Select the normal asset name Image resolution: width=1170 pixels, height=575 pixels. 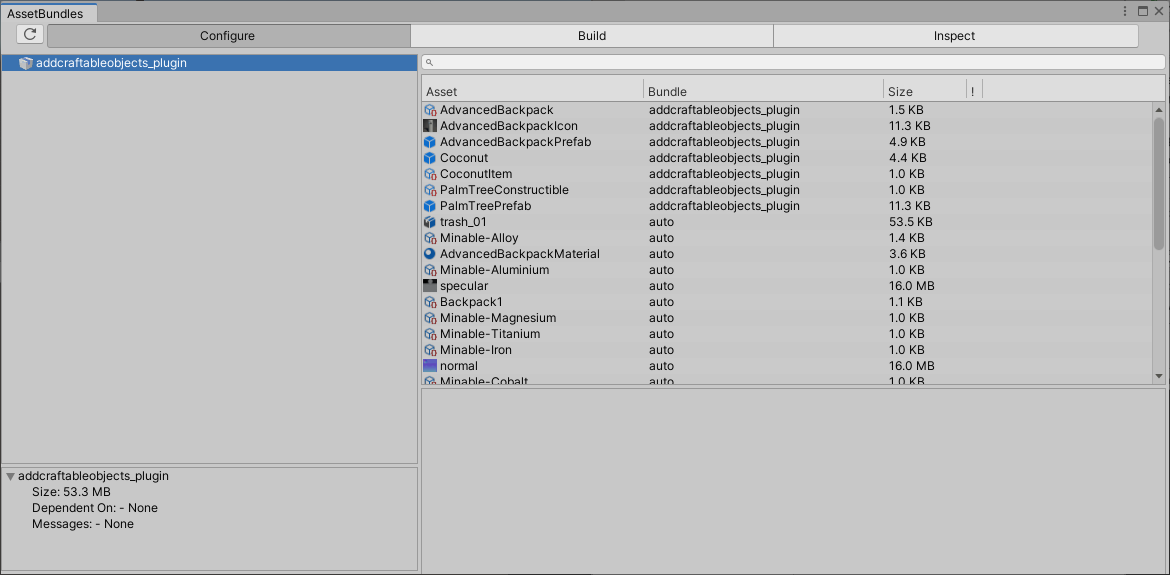point(459,366)
